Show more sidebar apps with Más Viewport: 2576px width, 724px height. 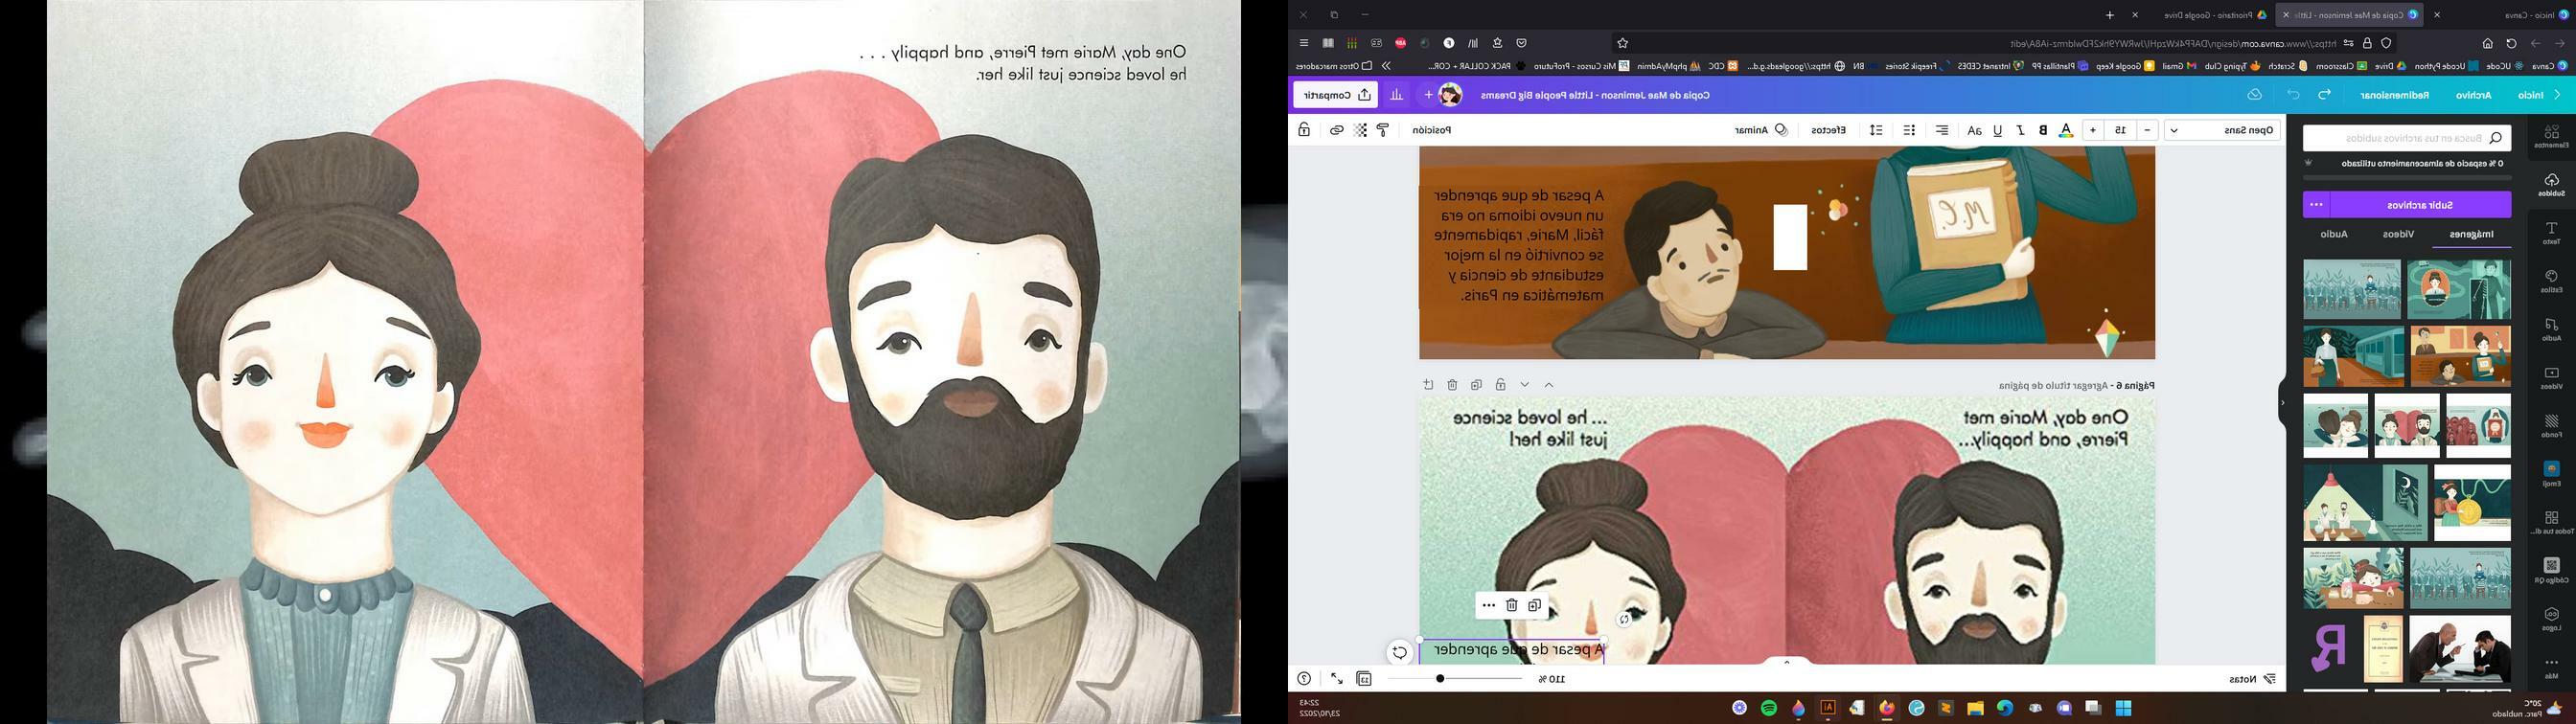2551,668
